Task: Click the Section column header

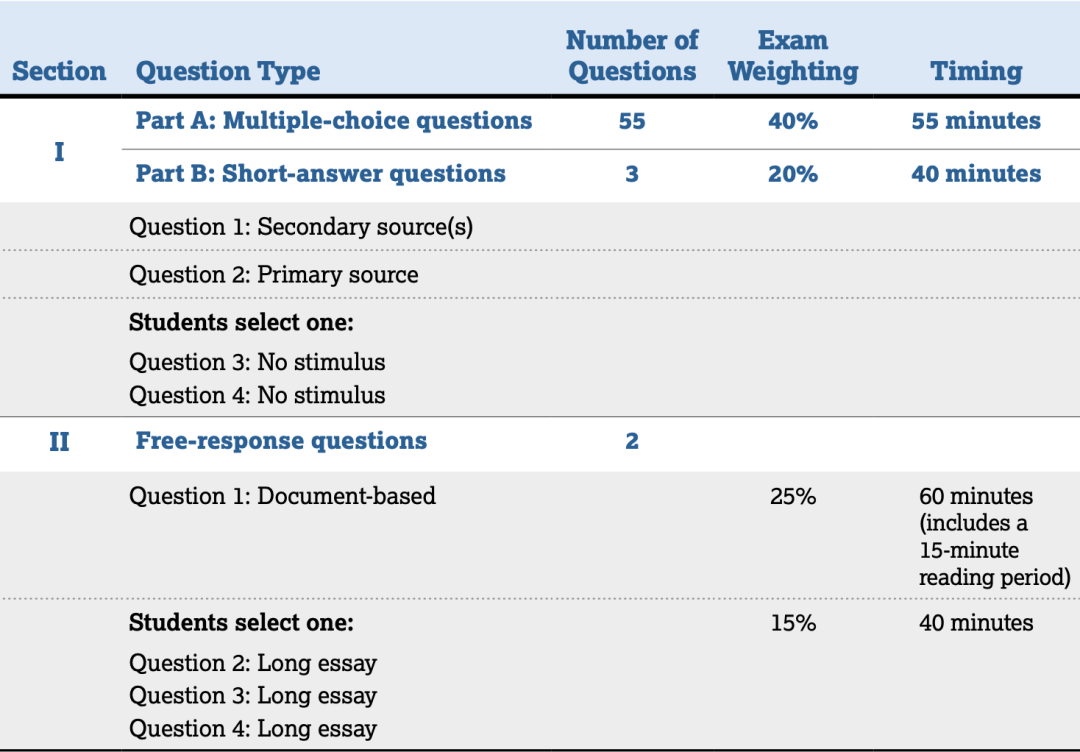Action: [x=59, y=71]
